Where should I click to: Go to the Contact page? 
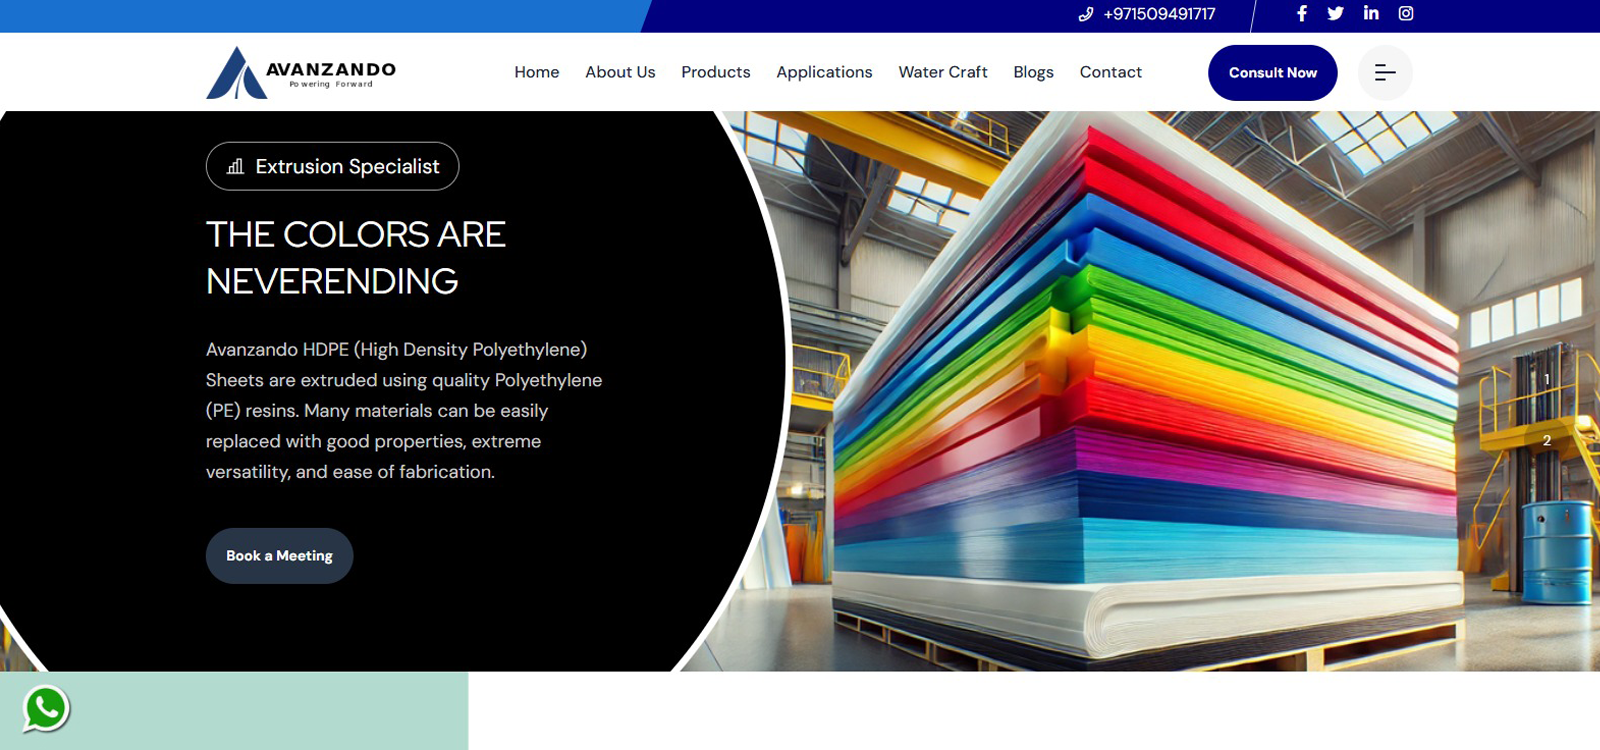(1110, 72)
